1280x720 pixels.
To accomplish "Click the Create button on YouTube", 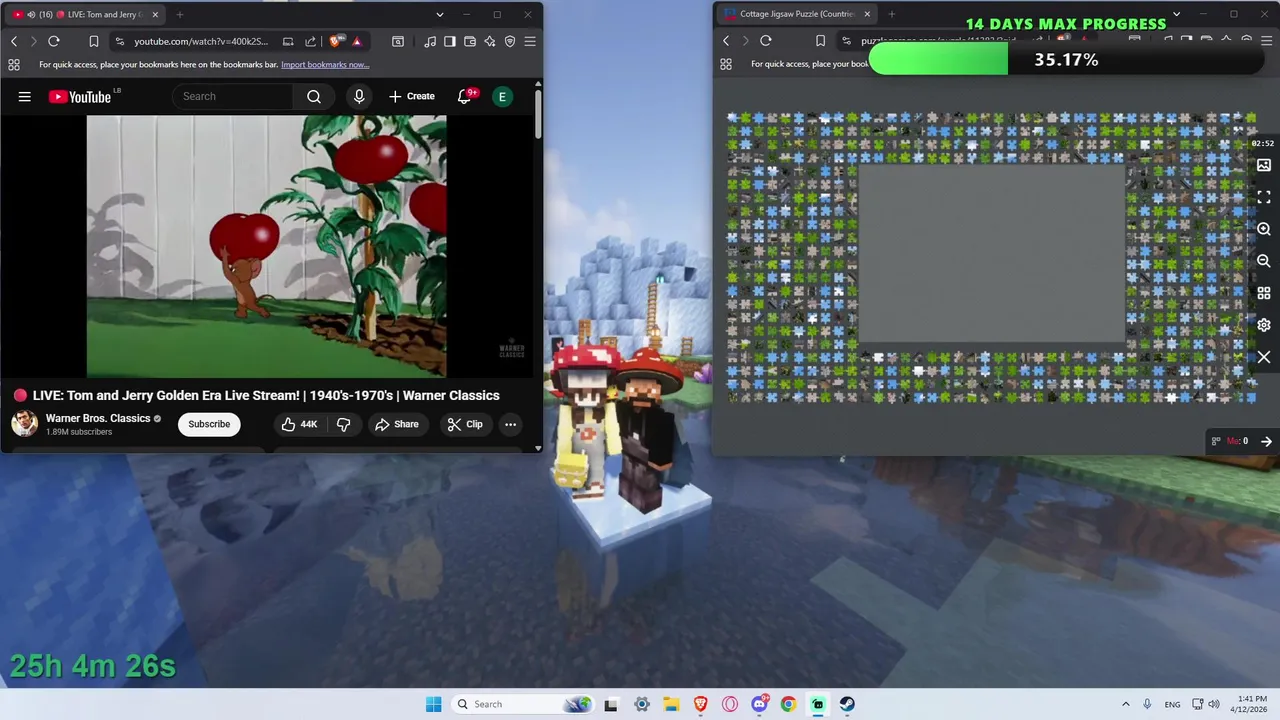I will 412,96.
